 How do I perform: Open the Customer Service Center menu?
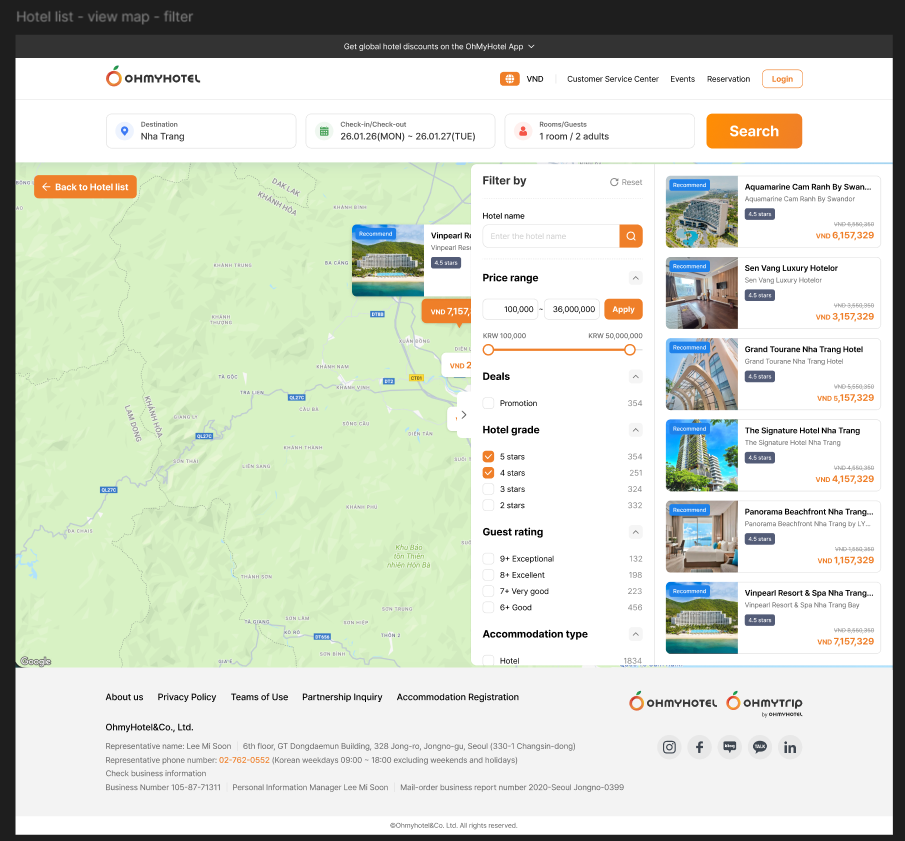click(612, 79)
